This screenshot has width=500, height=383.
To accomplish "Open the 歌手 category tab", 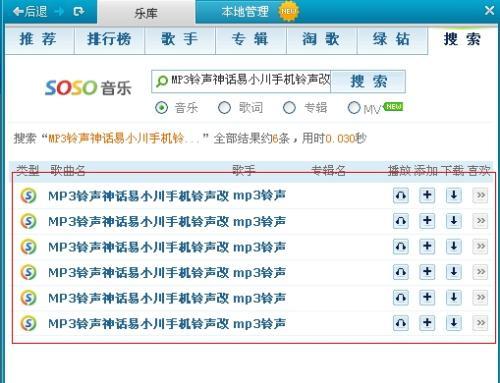I will click(180, 40).
